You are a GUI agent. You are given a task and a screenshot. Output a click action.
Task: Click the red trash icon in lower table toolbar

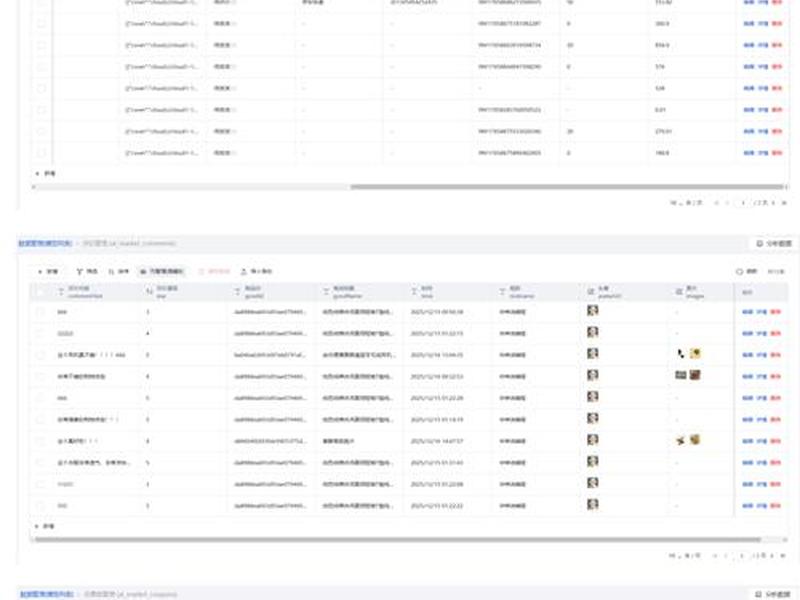point(201,271)
